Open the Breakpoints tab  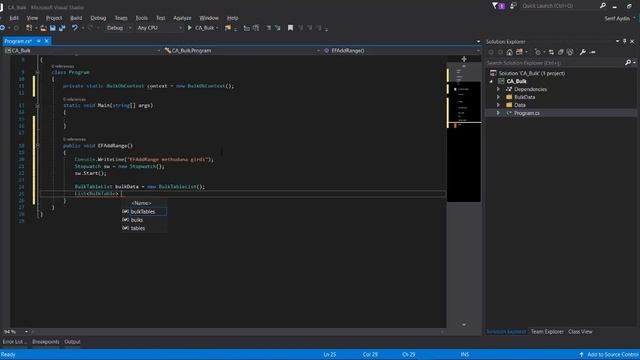46,342
